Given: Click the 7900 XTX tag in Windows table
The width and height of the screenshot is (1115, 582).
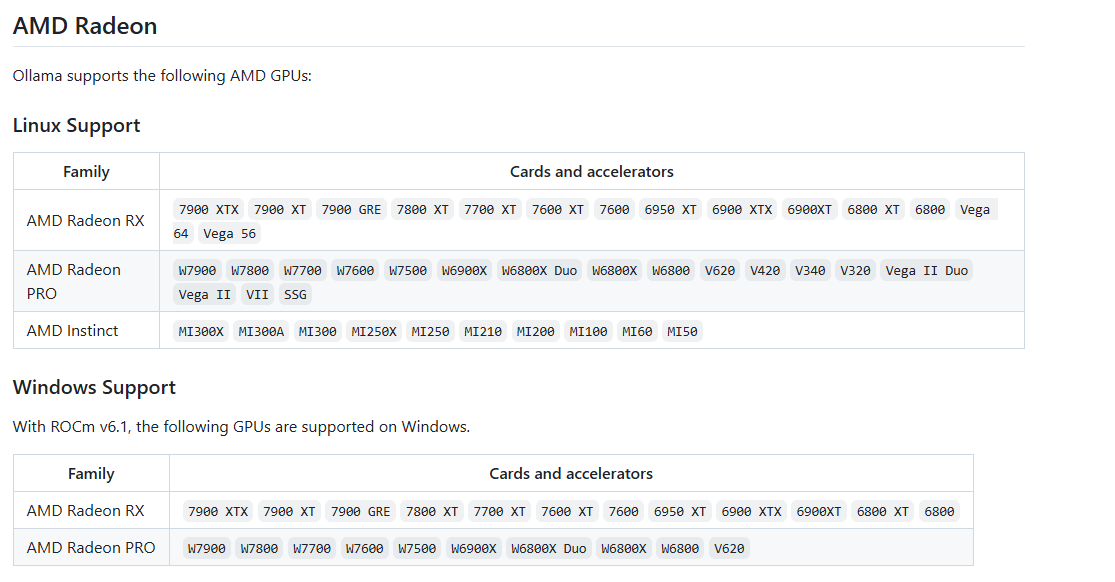Looking at the screenshot, I should [x=218, y=512].
